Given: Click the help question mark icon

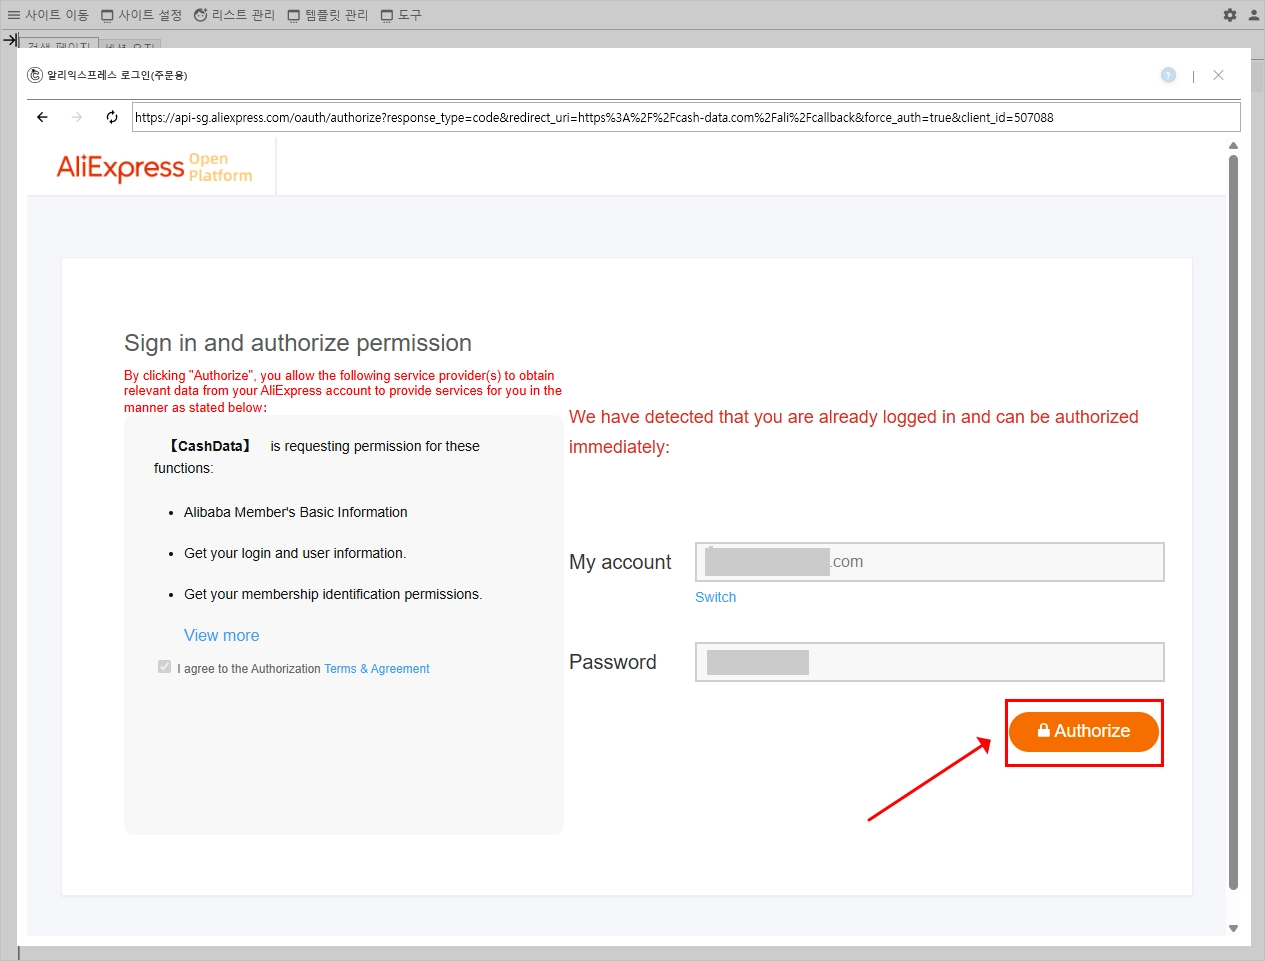Looking at the screenshot, I should (1168, 75).
